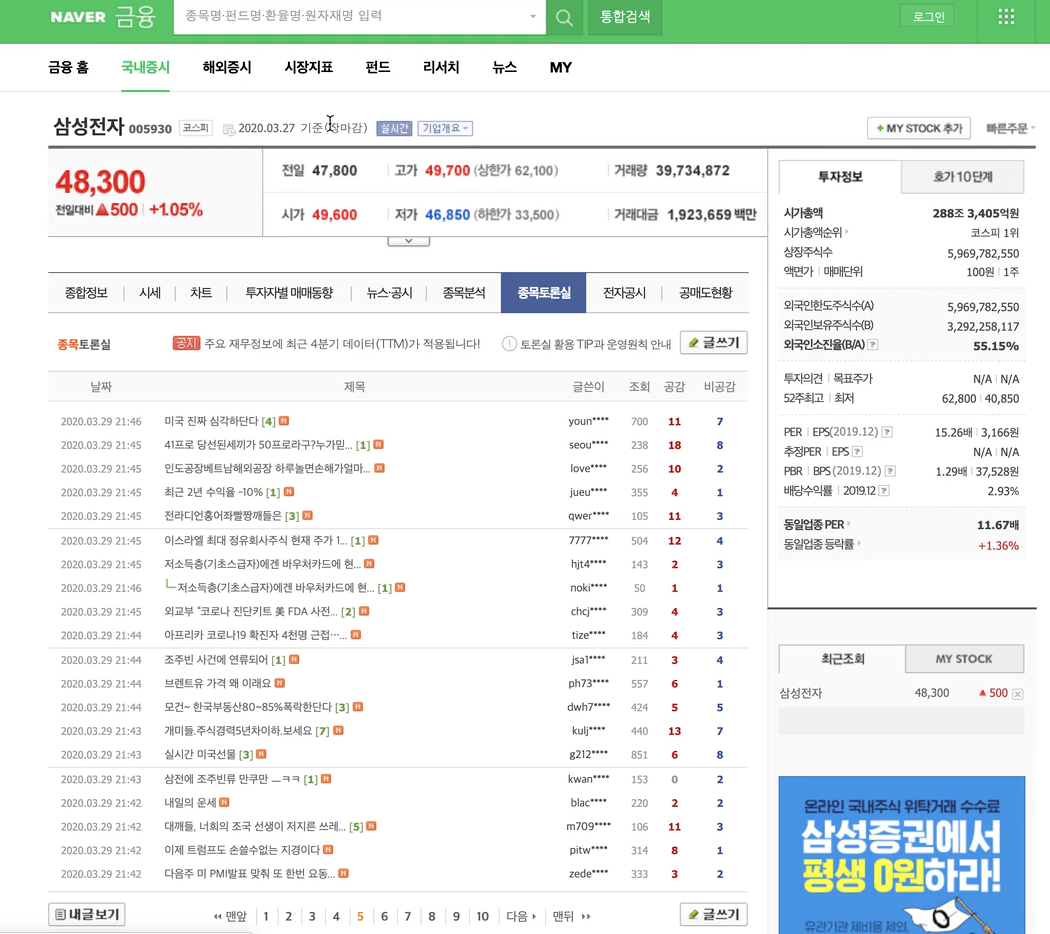
Task: Switch to the 투자자별 매매동향 tab
Action: (x=289, y=293)
